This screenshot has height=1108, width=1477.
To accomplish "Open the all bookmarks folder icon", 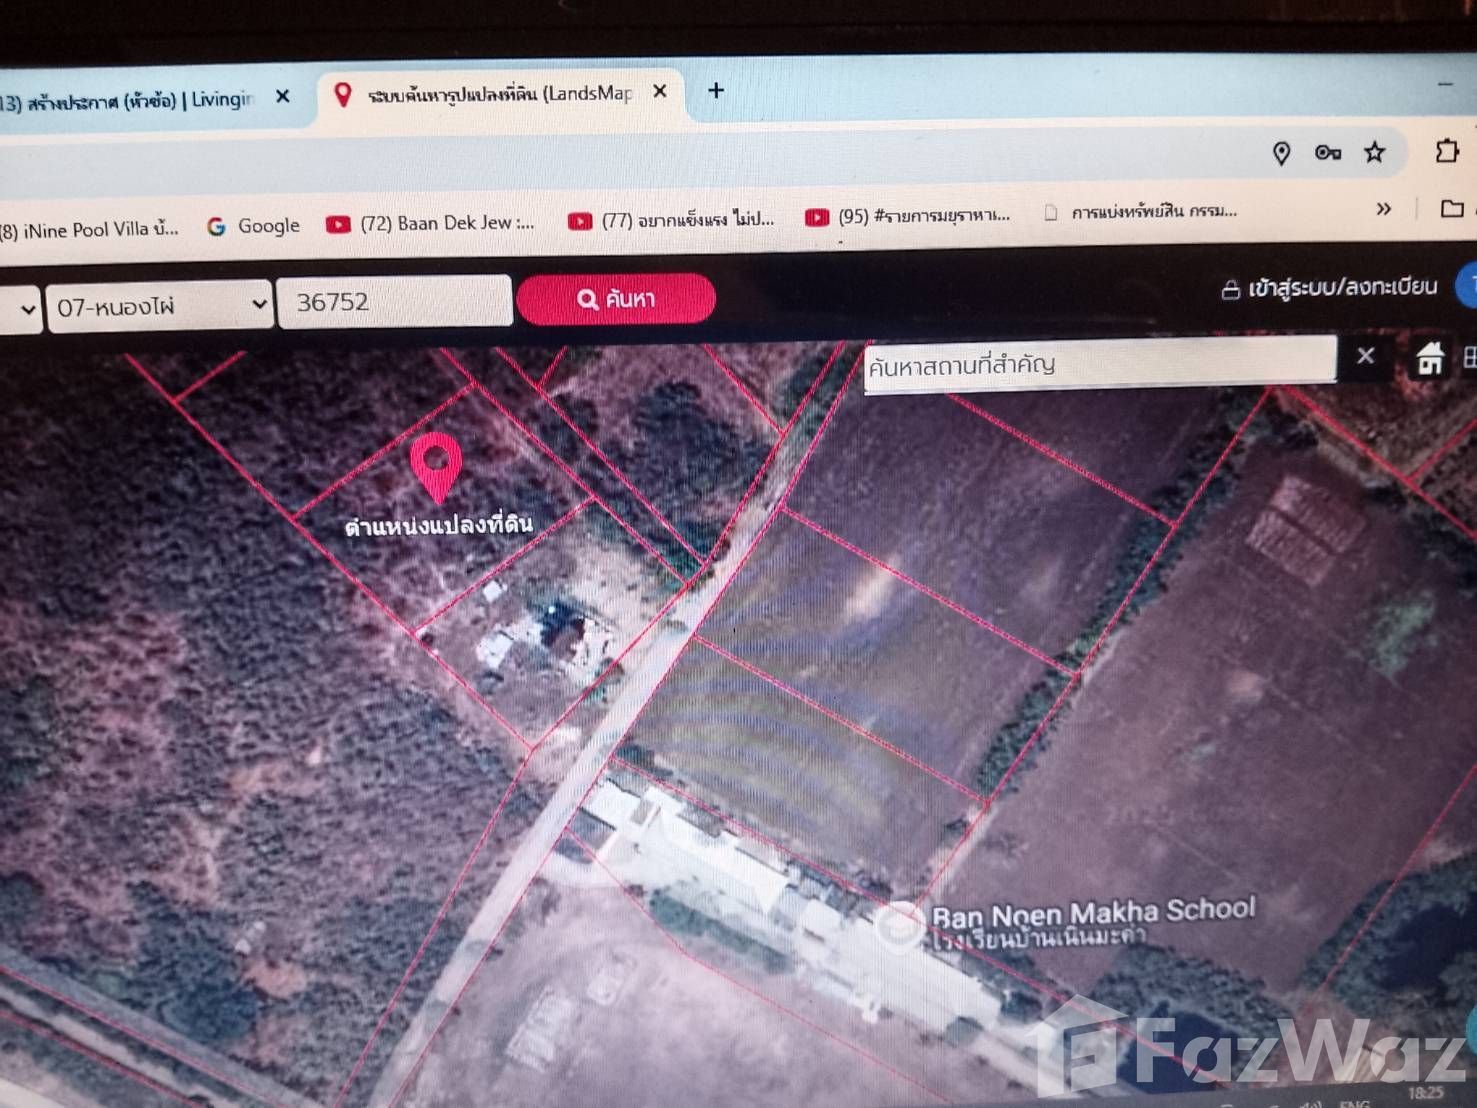I will click(x=1452, y=208).
